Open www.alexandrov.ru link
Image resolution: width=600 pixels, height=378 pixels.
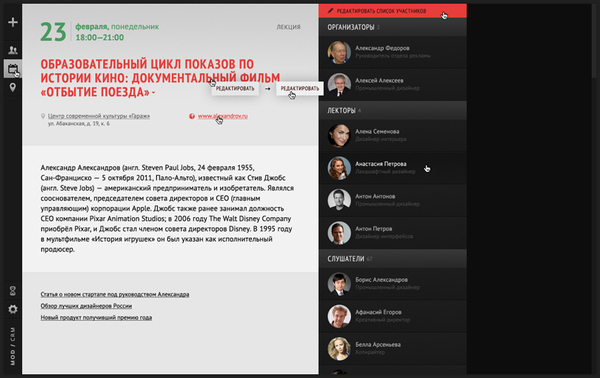point(223,116)
